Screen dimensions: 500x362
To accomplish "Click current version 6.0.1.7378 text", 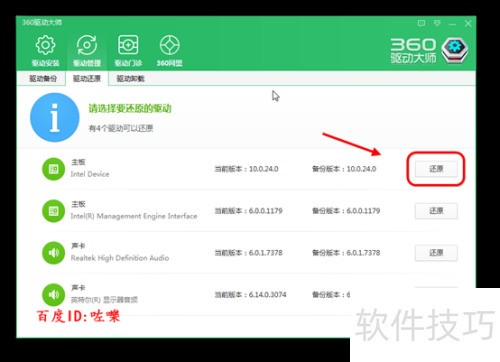I will coord(248,253).
